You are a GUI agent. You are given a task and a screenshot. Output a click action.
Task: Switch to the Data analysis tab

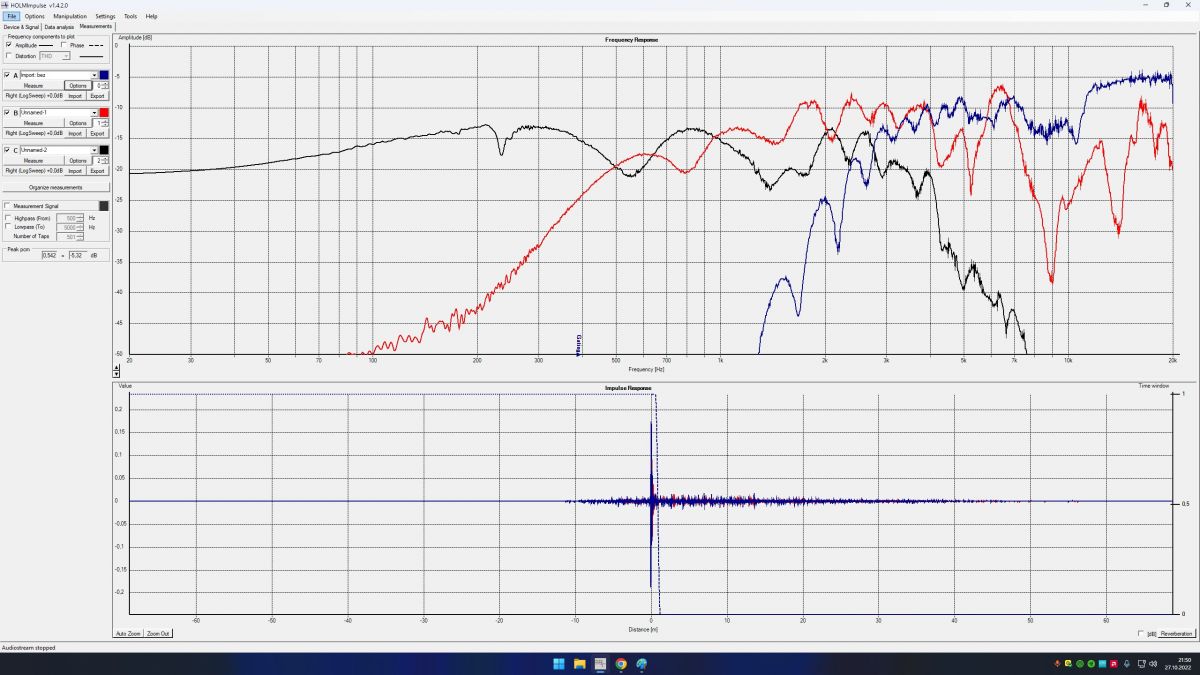pos(59,27)
